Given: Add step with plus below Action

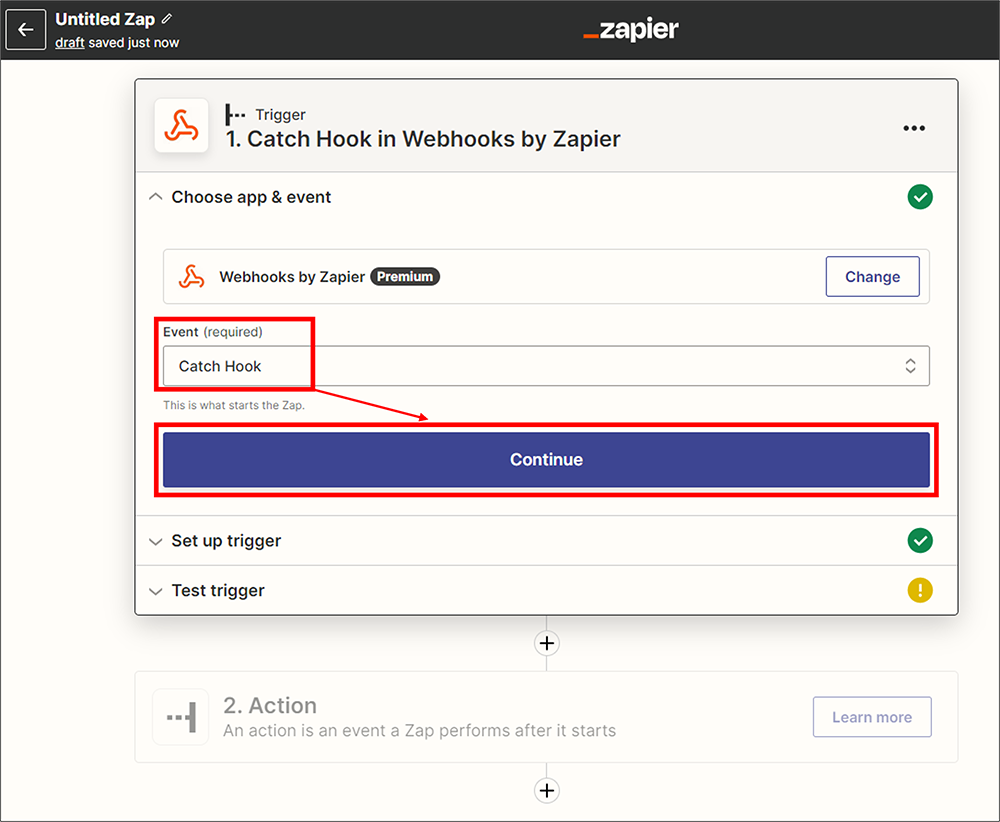Looking at the screenshot, I should point(547,791).
